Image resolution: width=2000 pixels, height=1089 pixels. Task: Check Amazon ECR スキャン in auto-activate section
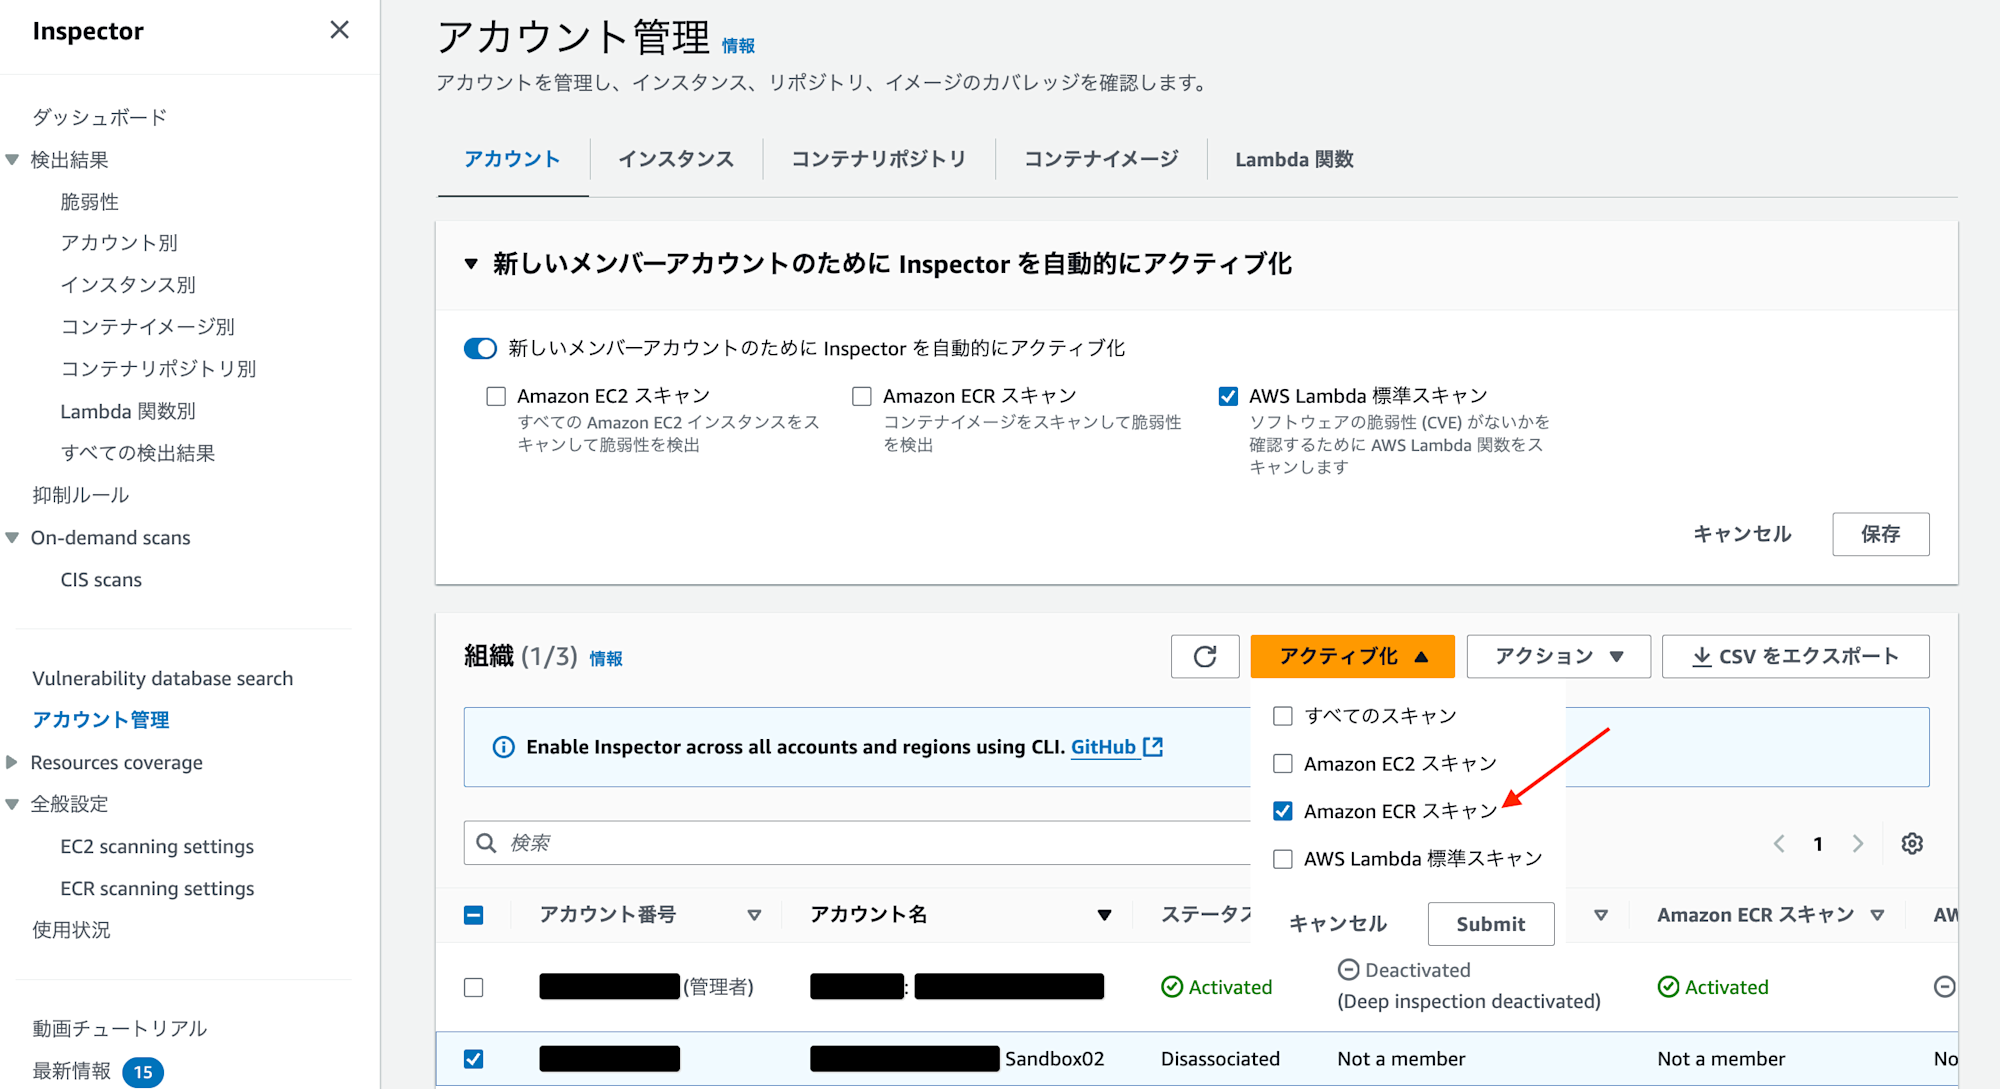click(x=862, y=396)
